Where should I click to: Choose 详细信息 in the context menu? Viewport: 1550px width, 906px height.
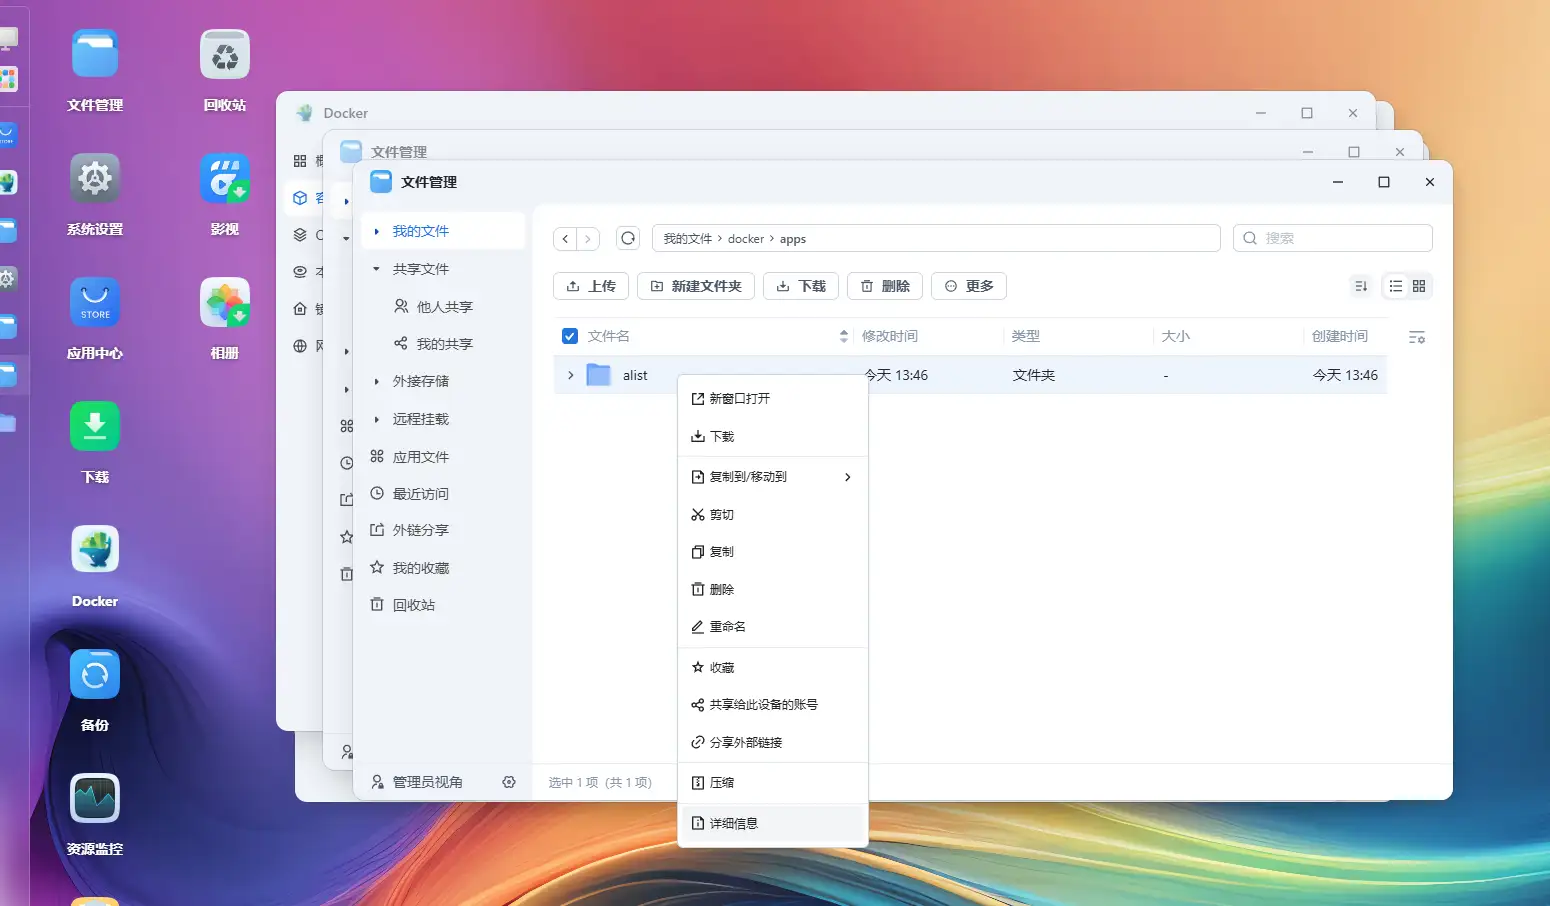(x=733, y=822)
